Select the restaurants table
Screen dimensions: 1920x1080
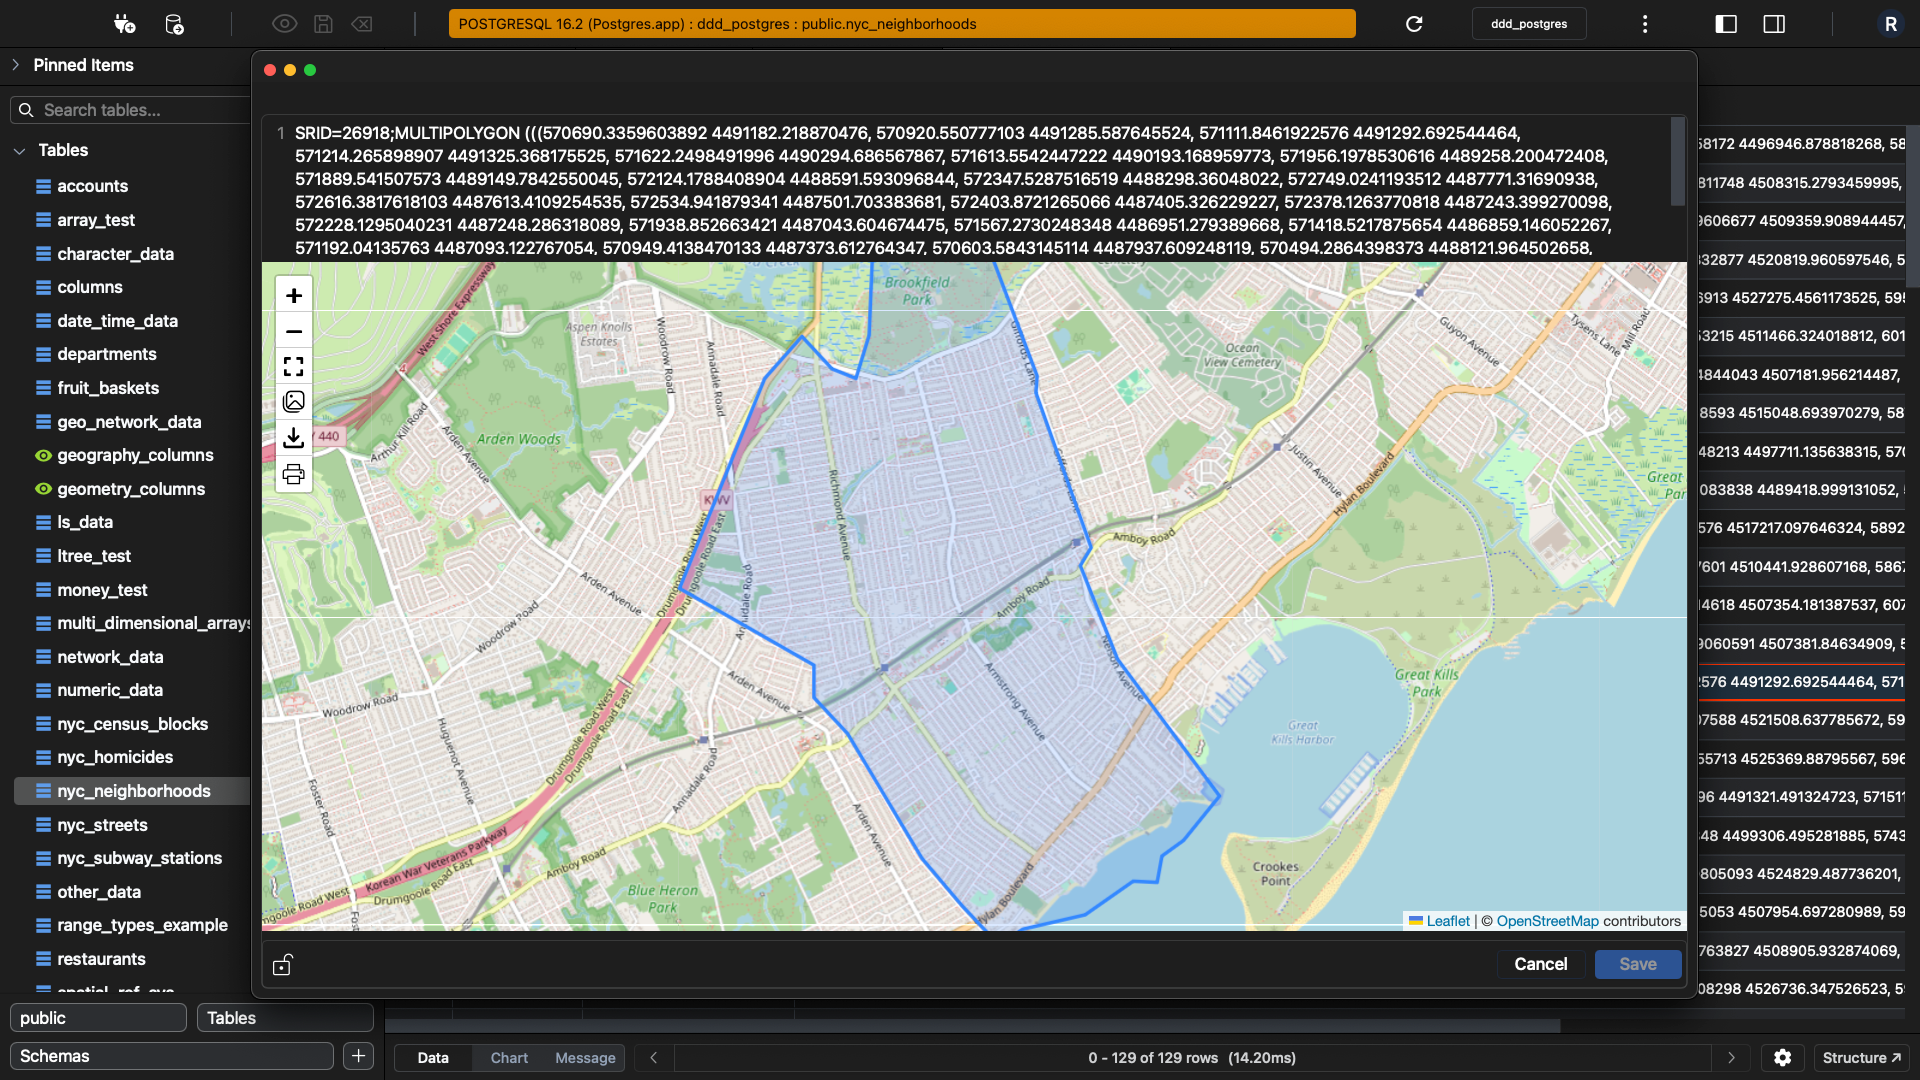[x=101, y=959]
